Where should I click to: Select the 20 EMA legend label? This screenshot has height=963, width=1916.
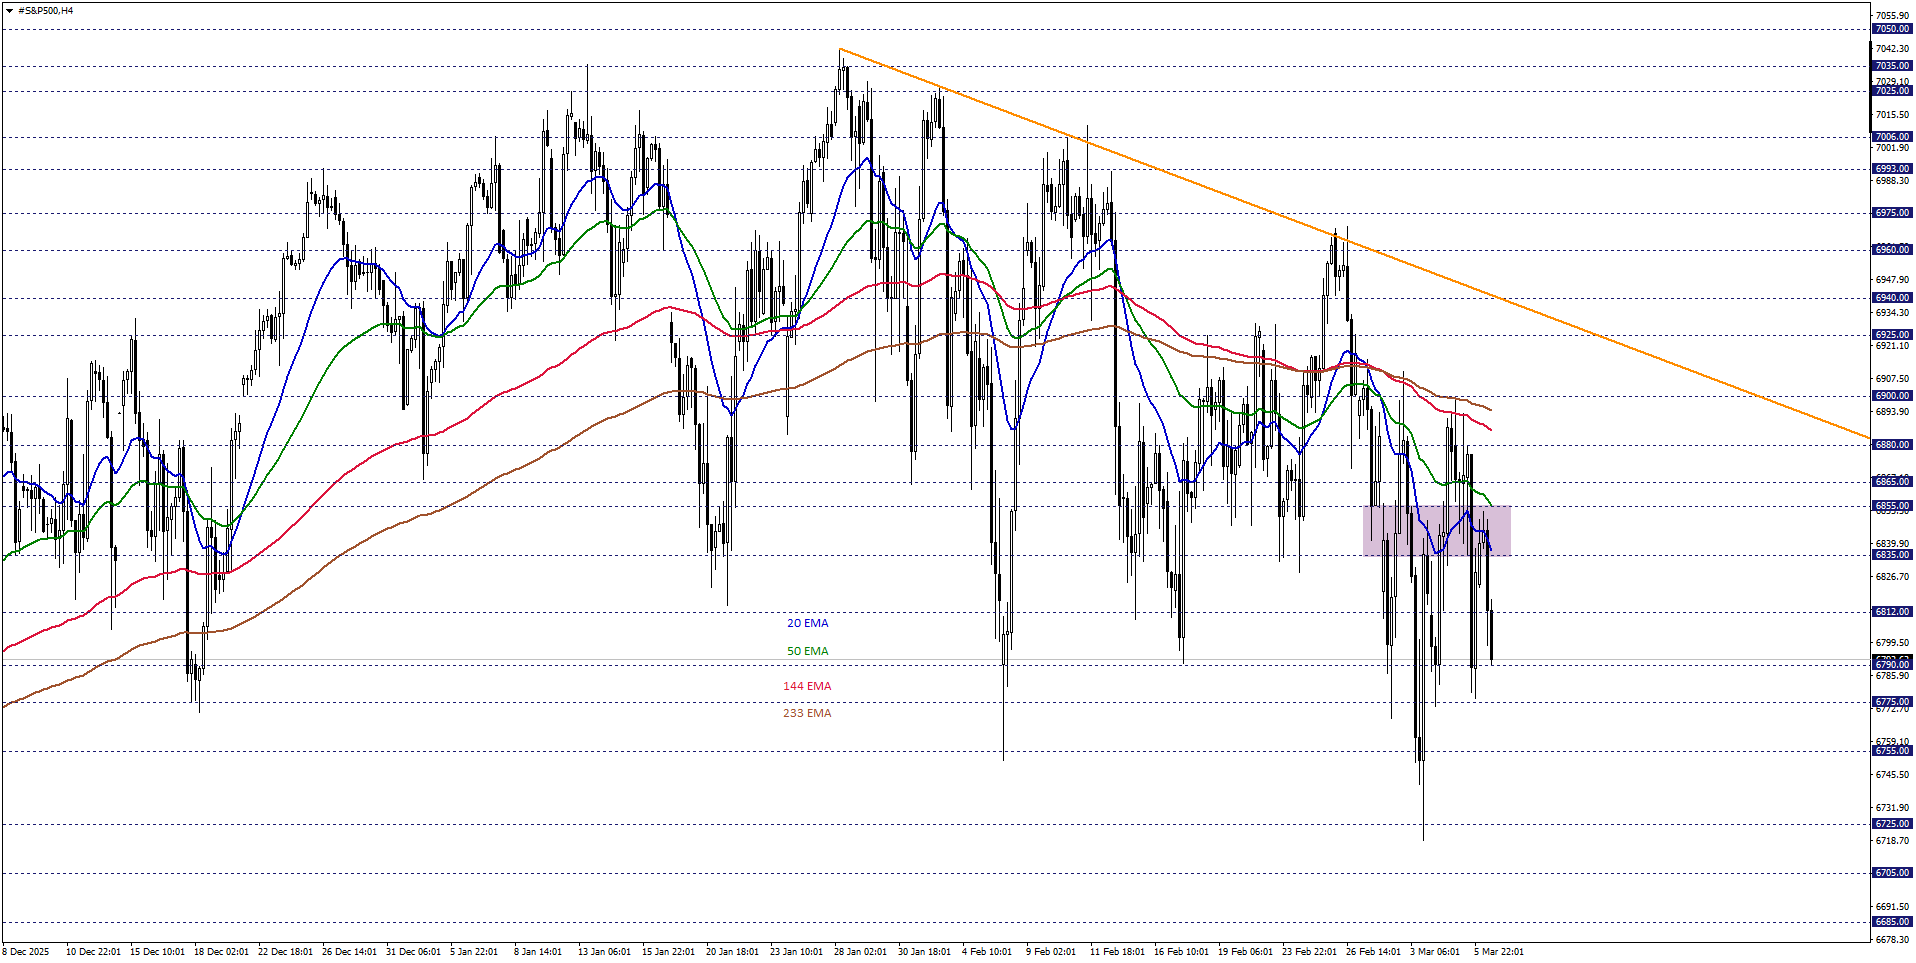806,622
